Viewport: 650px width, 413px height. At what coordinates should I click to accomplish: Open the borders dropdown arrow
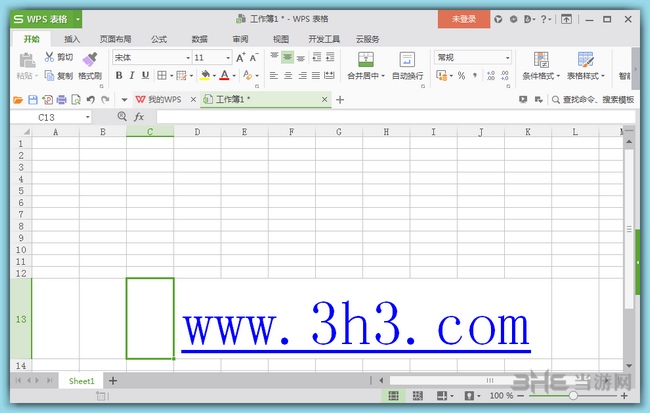click(171, 76)
